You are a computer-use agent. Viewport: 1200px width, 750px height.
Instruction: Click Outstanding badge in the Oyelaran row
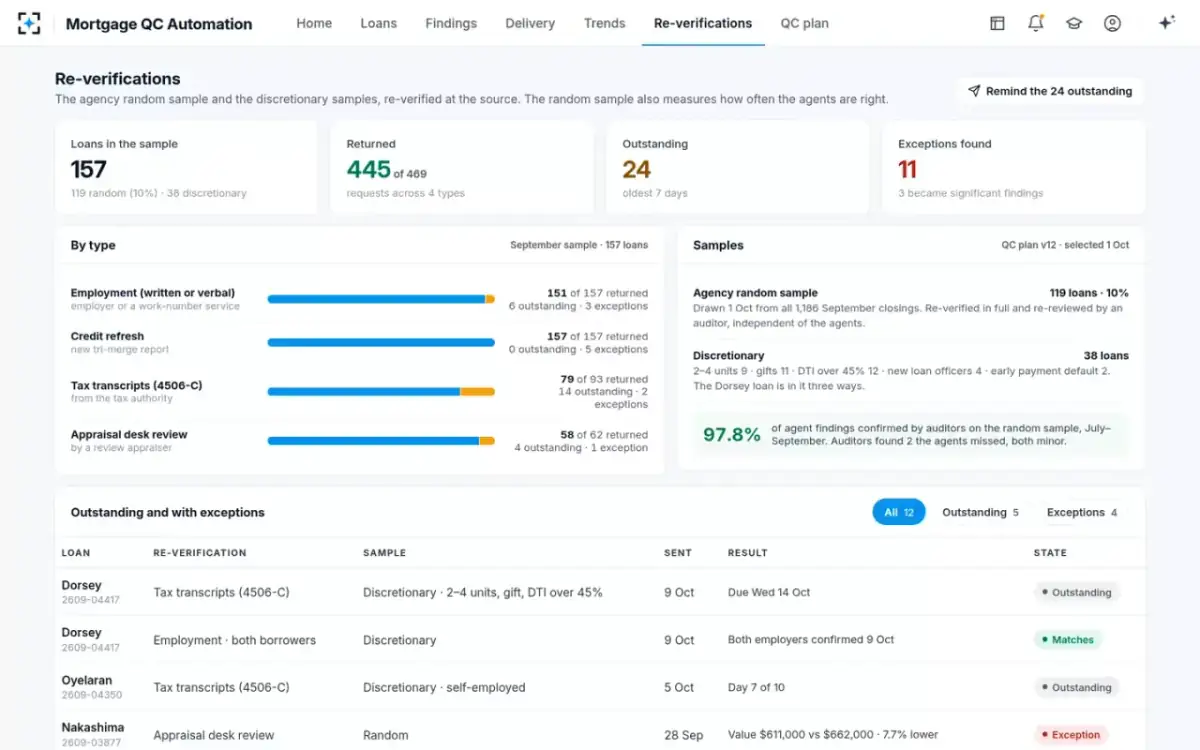click(1076, 687)
